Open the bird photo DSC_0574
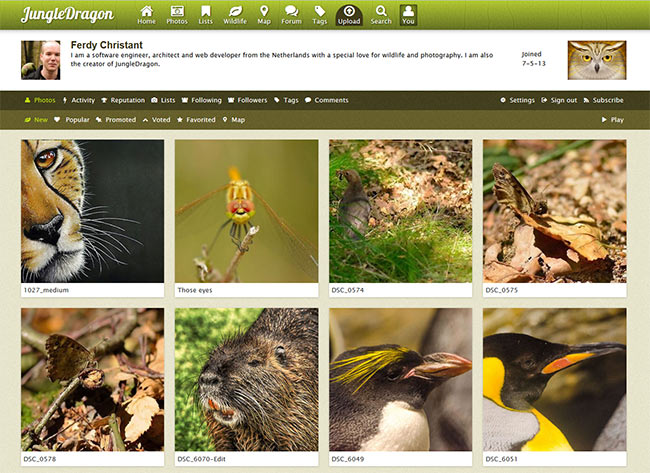650x473 pixels. [400, 211]
